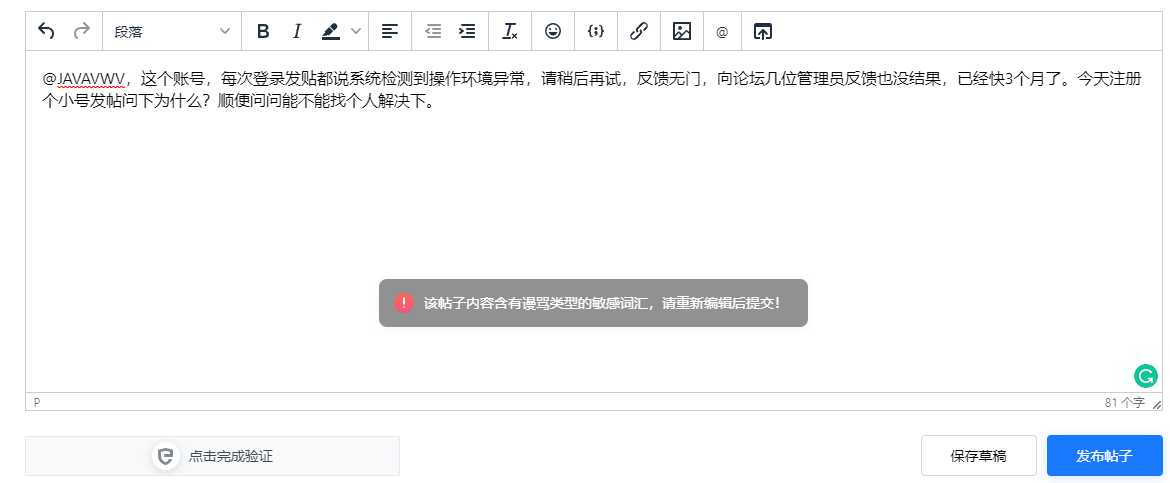
Task: Open the emoji picker
Action: (553, 31)
